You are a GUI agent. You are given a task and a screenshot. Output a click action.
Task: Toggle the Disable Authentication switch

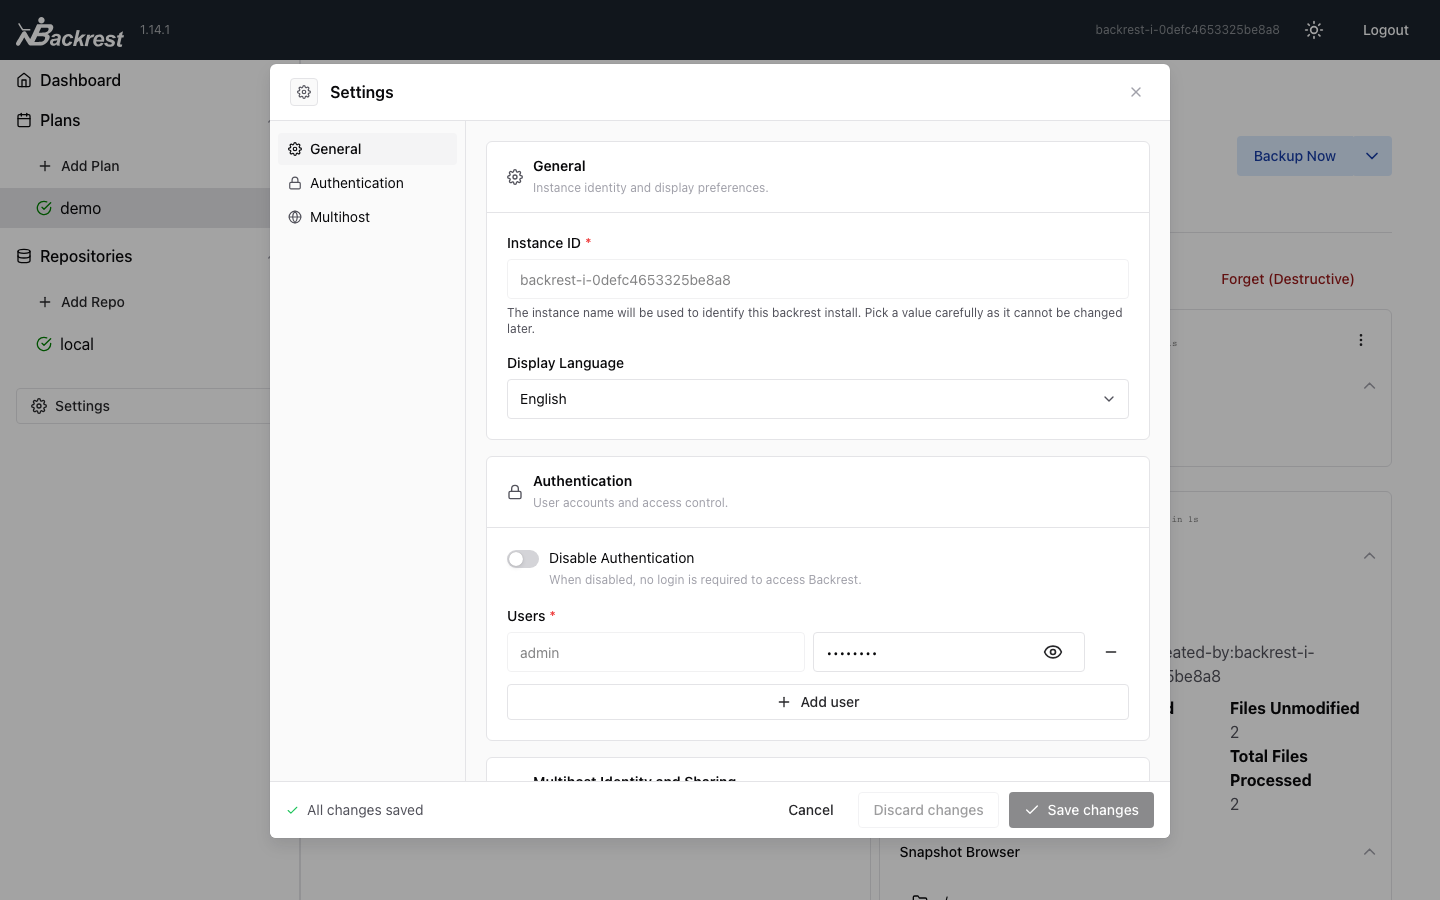(x=523, y=559)
